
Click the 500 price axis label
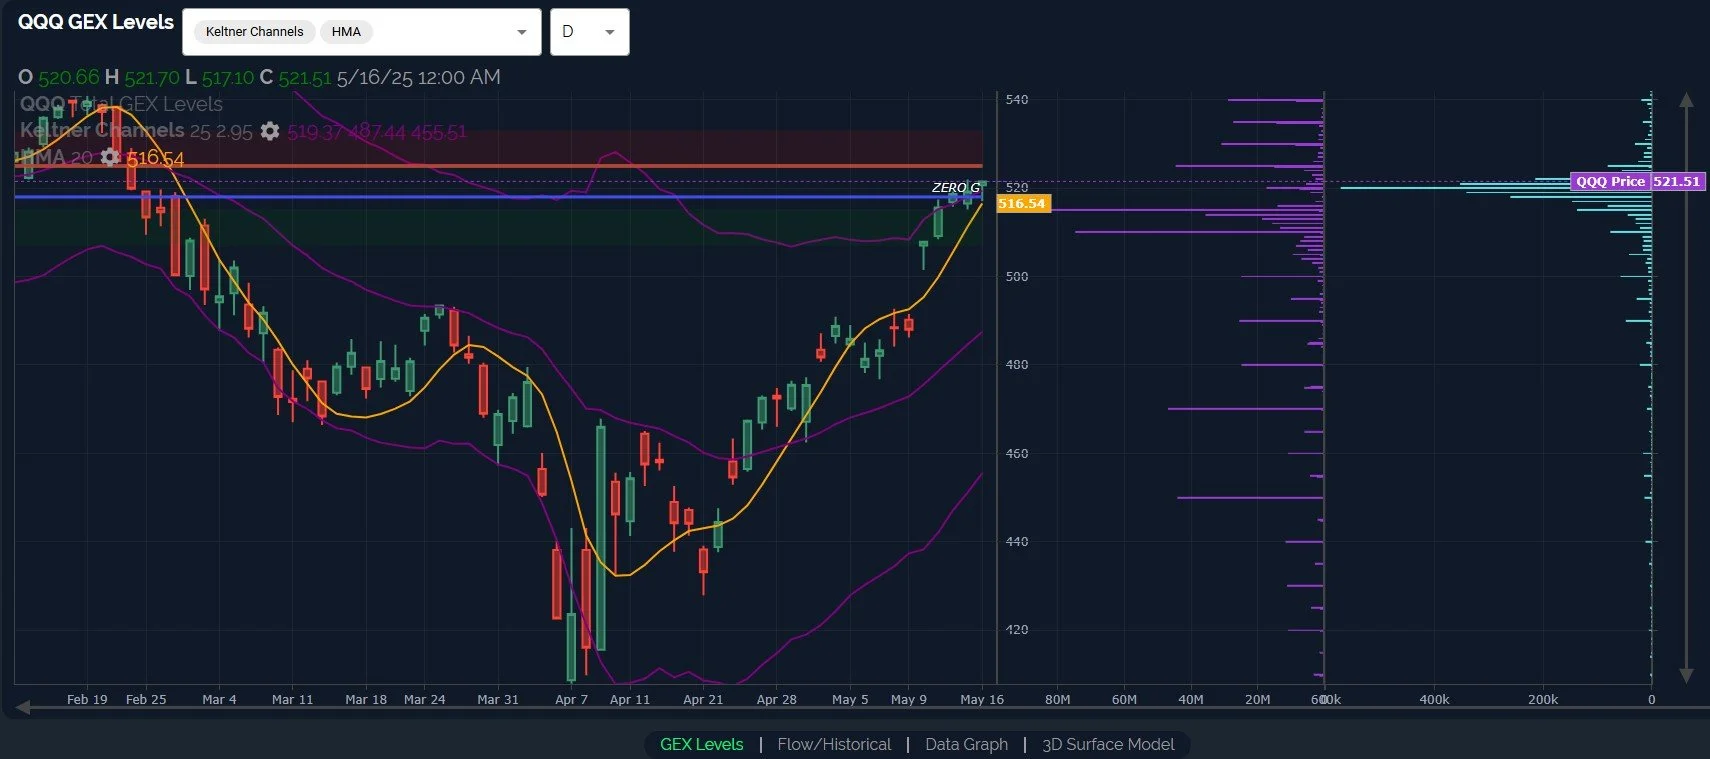tap(1017, 276)
